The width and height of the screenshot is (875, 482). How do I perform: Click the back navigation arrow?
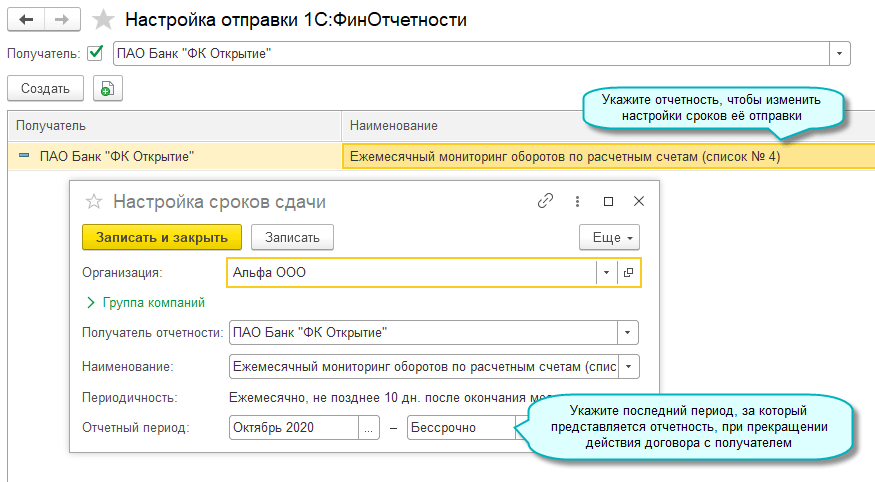26,19
